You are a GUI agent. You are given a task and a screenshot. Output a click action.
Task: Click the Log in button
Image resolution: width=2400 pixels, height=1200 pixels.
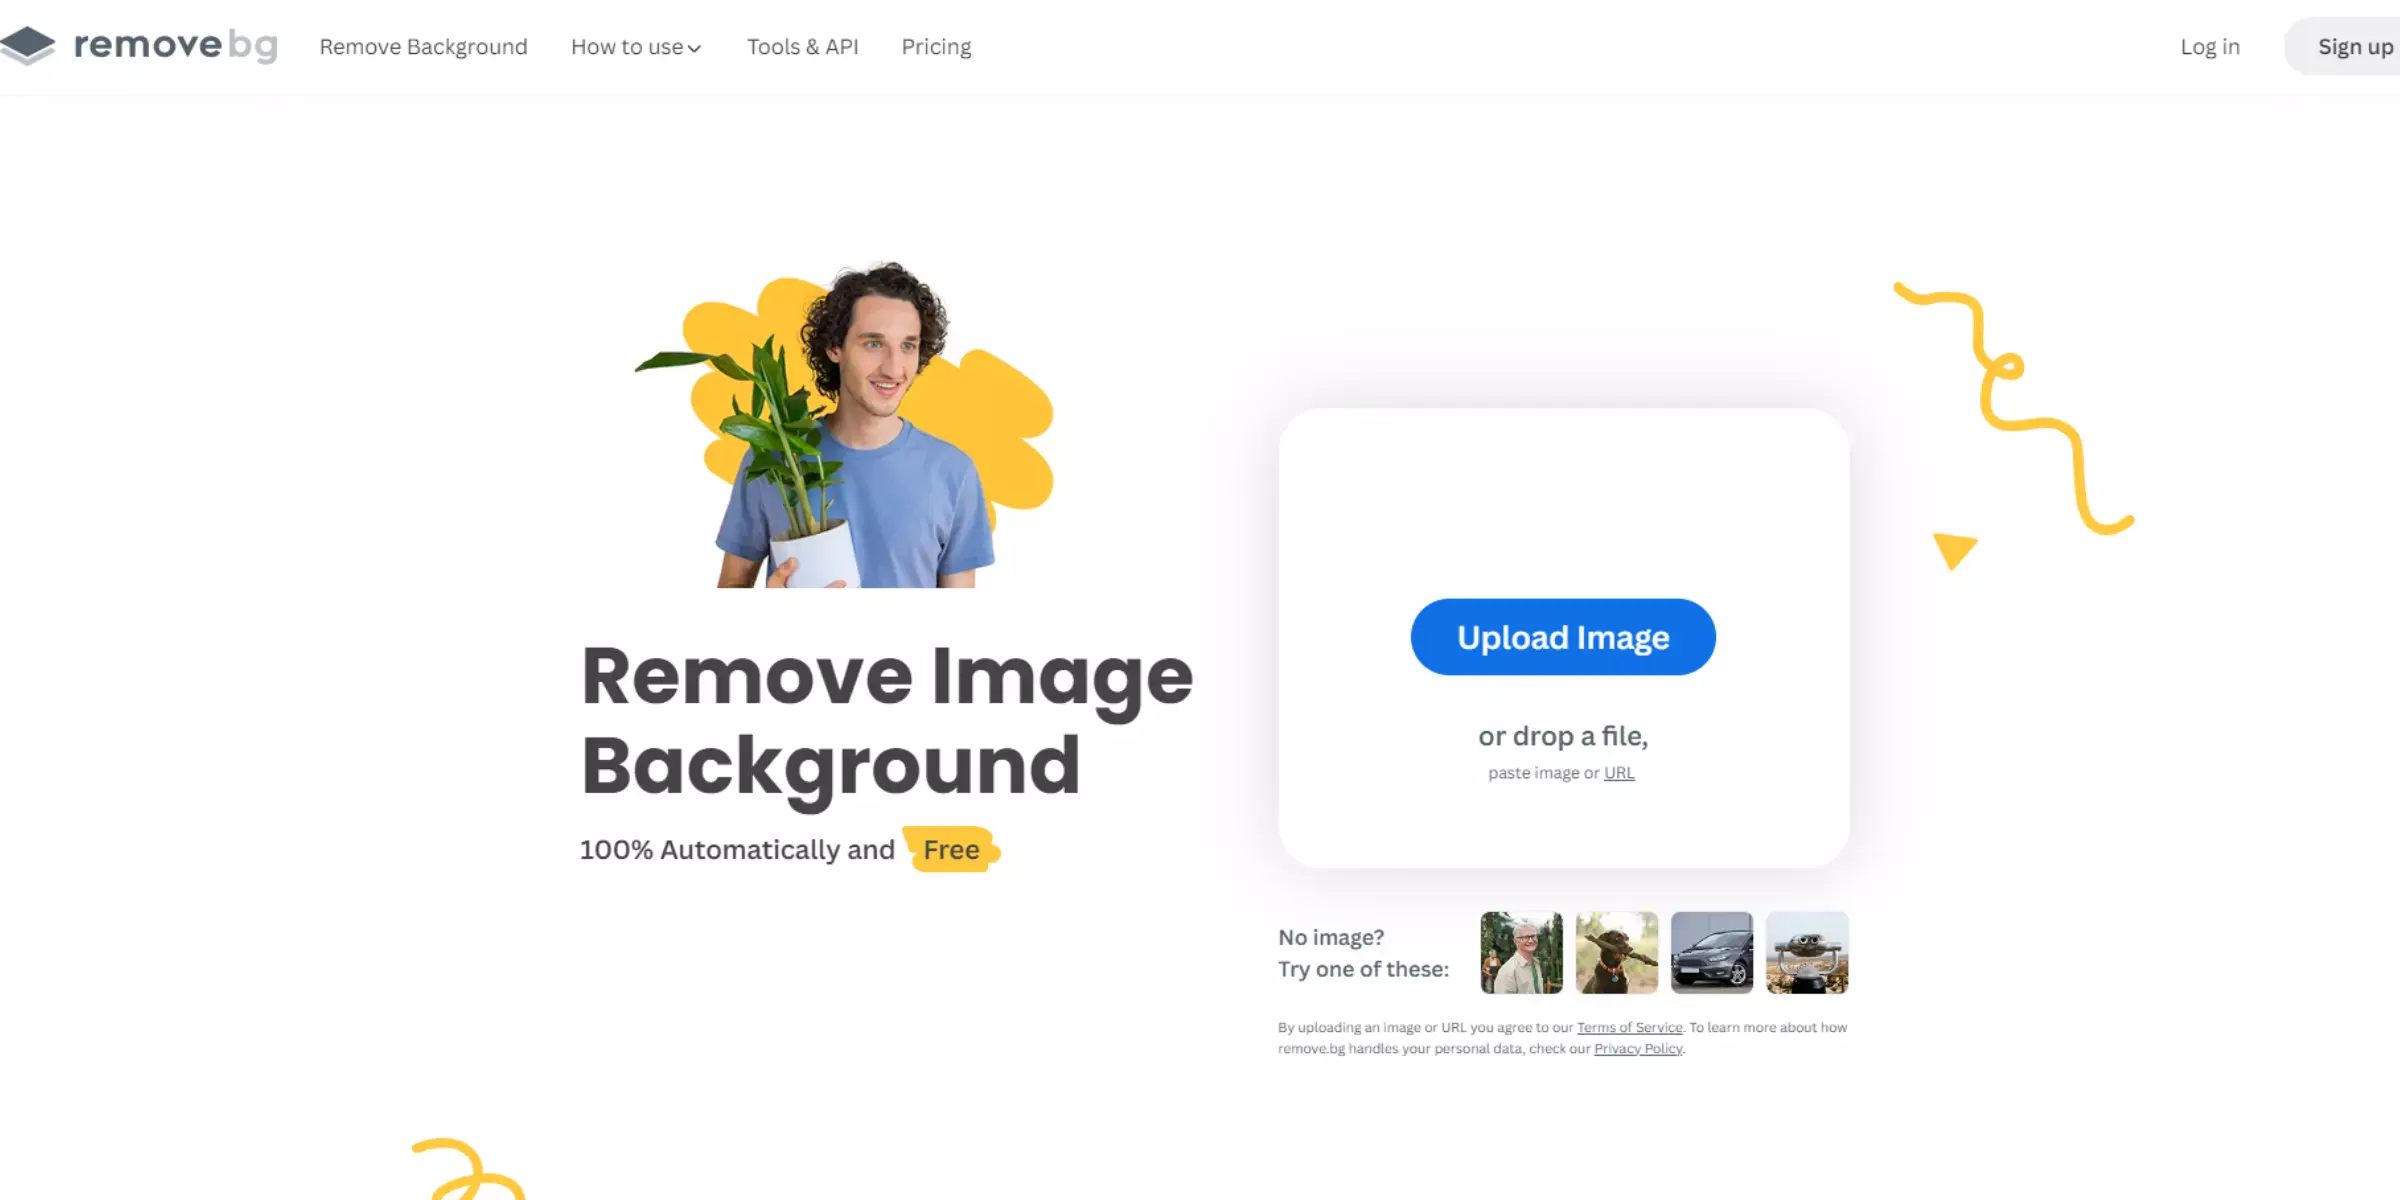point(2210,46)
